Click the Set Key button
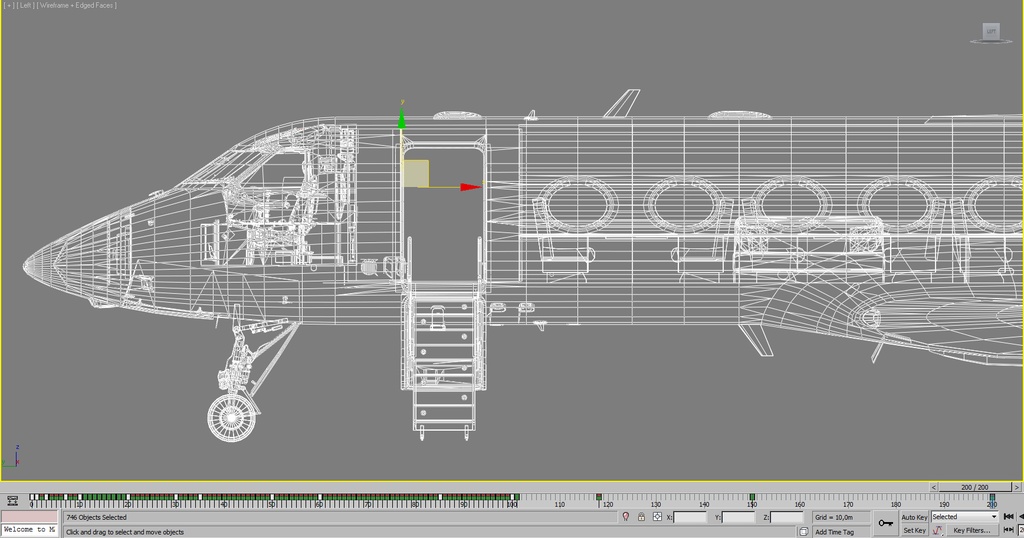Screen dimensions: 1024x538 point(914,531)
